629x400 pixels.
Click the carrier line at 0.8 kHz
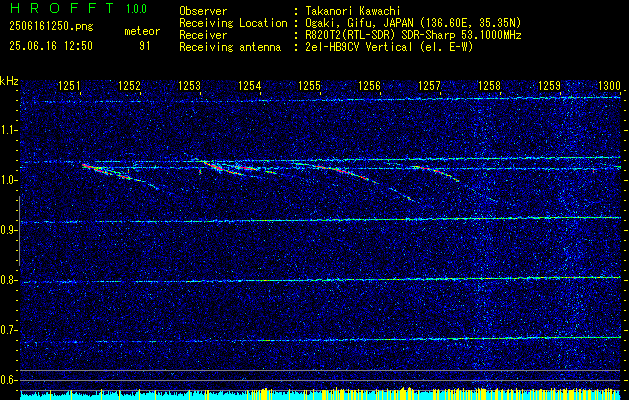(320, 280)
